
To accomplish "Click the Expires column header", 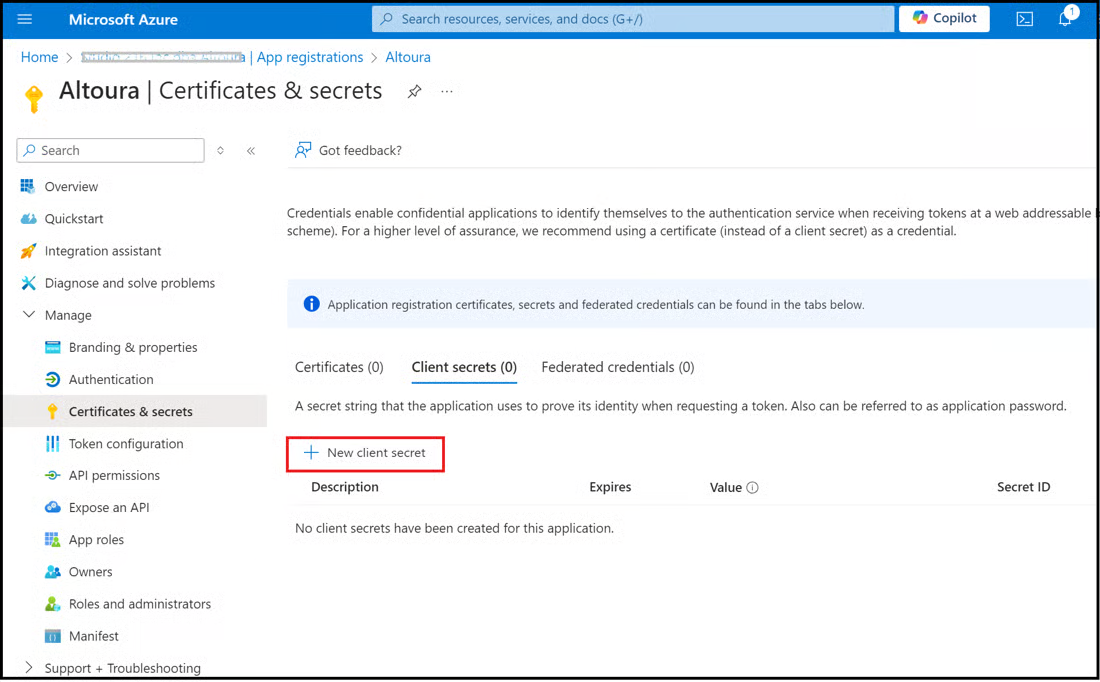I will (x=610, y=487).
